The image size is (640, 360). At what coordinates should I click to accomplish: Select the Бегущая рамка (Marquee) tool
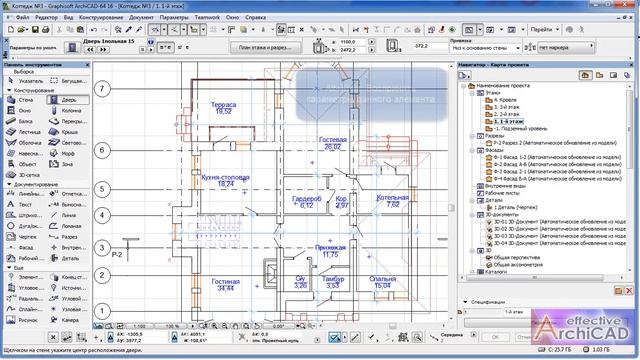click(69, 81)
